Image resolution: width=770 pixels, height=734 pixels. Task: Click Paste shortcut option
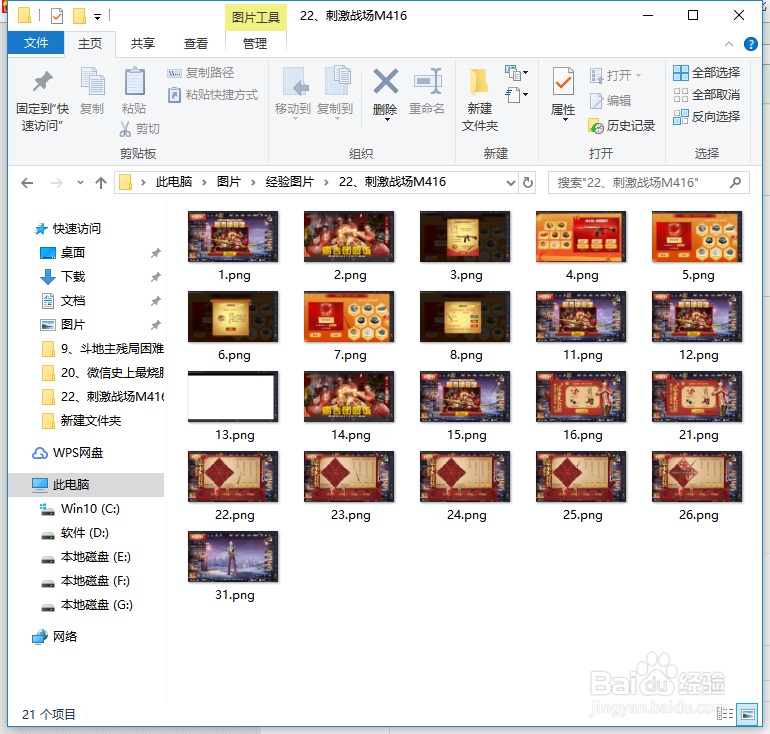point(213,95)
